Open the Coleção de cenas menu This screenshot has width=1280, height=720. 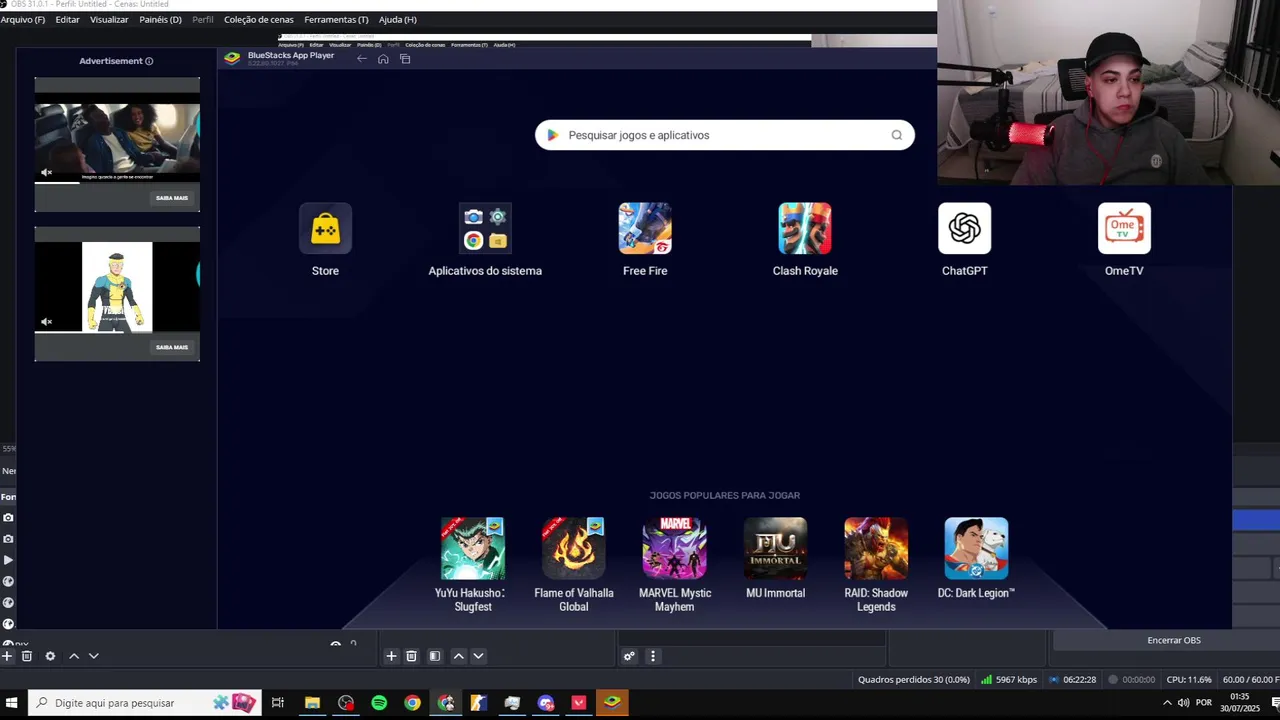(259, 20)
